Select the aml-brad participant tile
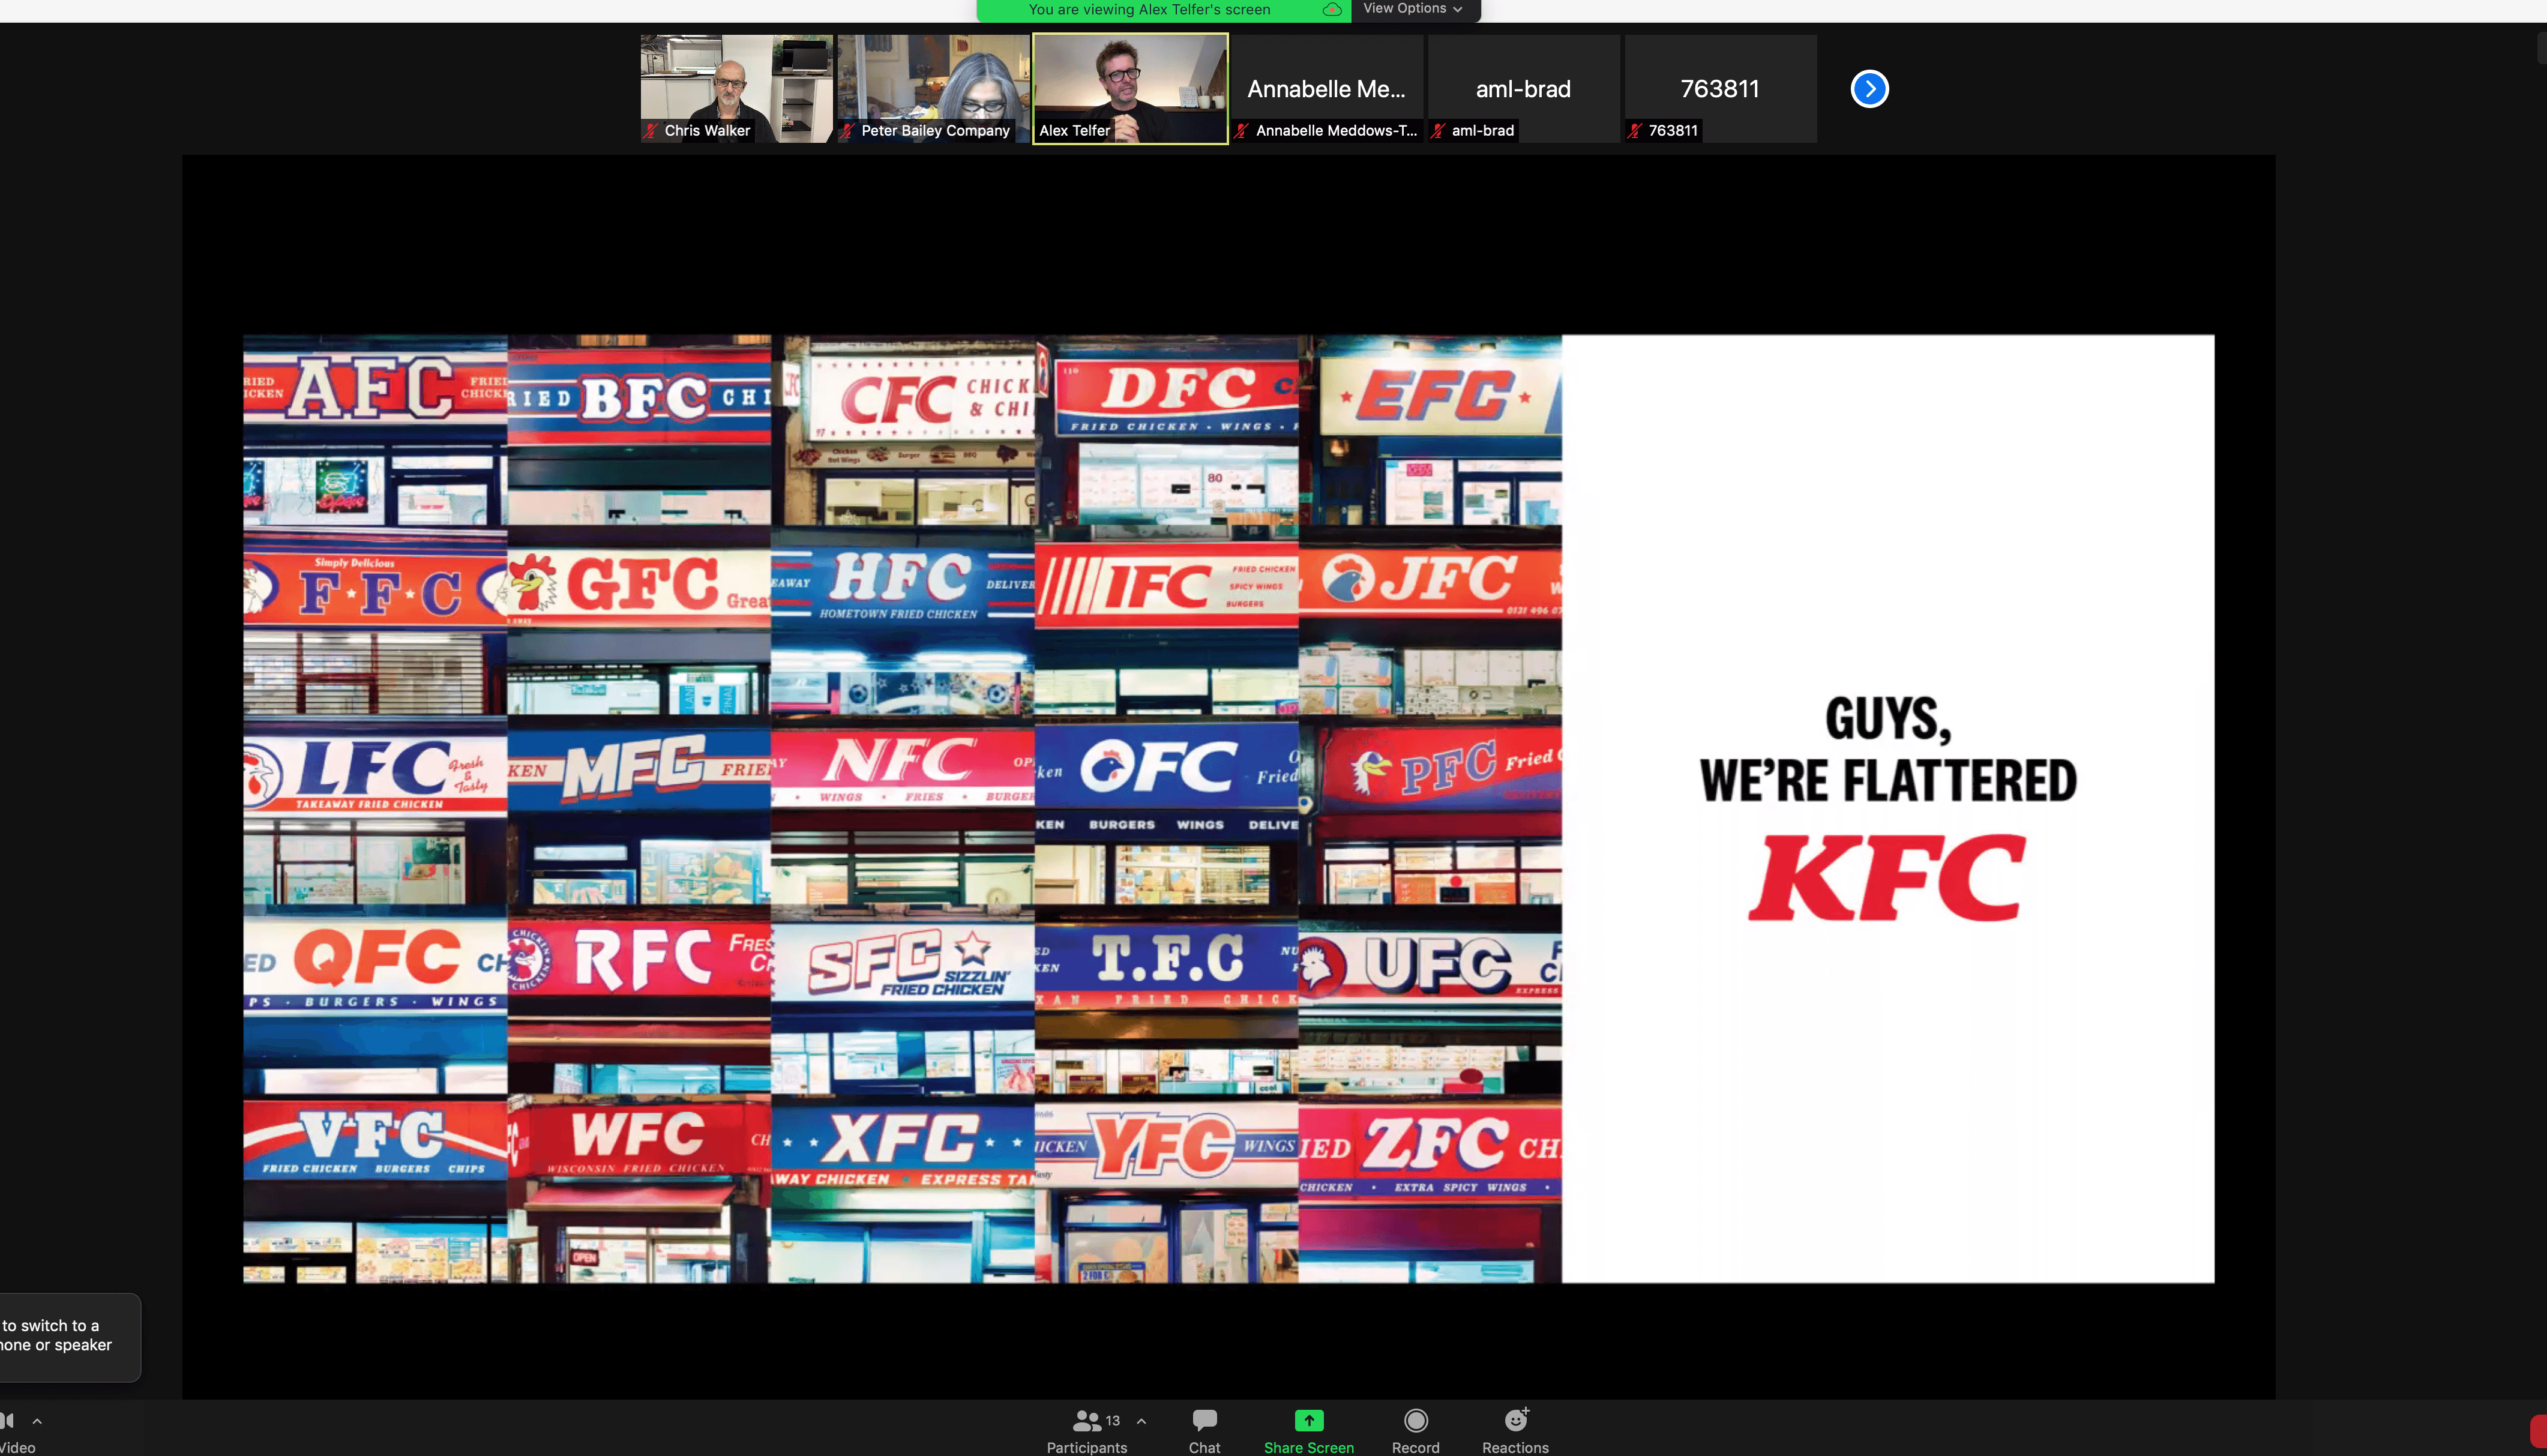The height and width of the screenshot is (1456, 2547). tap(1523, 88)
